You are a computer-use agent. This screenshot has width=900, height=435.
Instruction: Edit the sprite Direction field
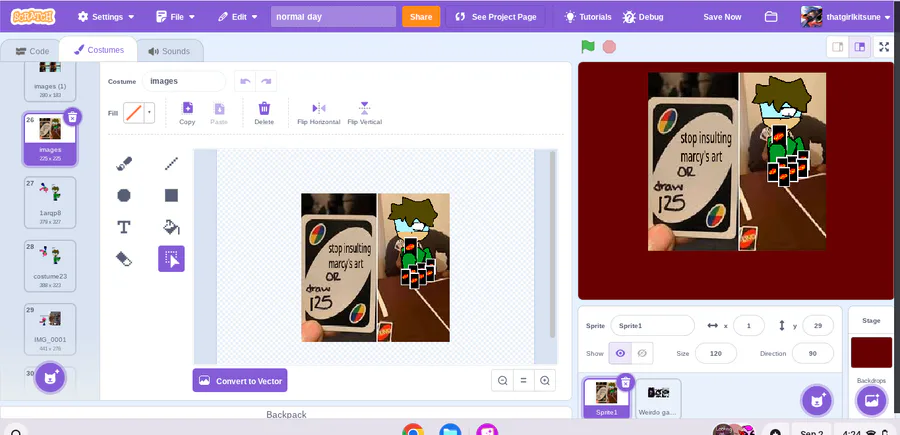pos(813,354)
